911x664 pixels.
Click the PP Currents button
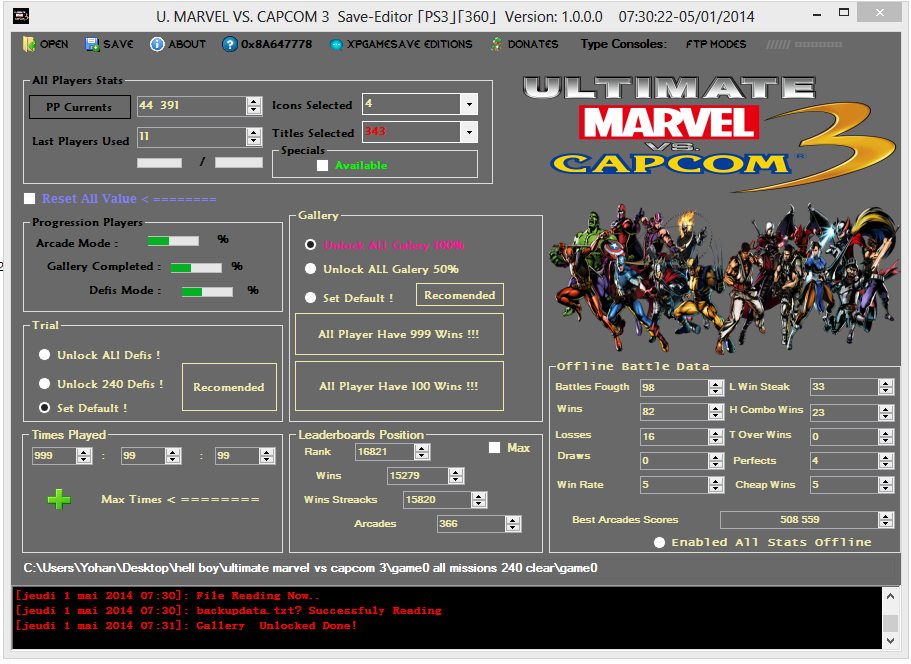(x=81, y=107)
